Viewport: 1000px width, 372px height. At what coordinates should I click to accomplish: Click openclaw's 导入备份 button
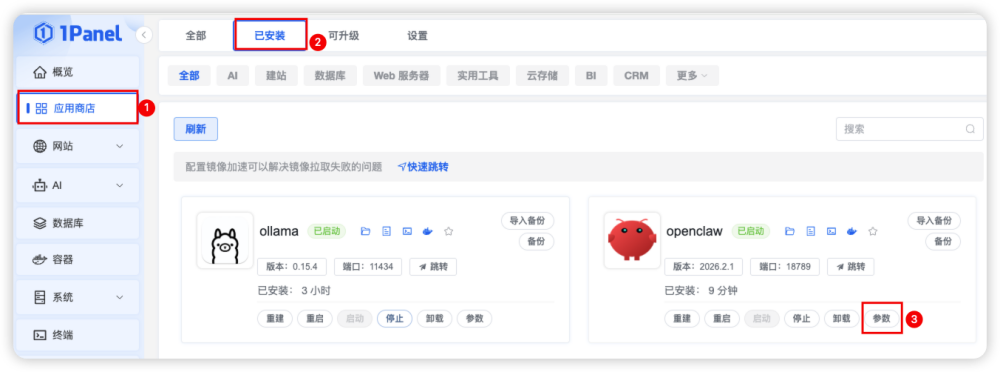934,221
